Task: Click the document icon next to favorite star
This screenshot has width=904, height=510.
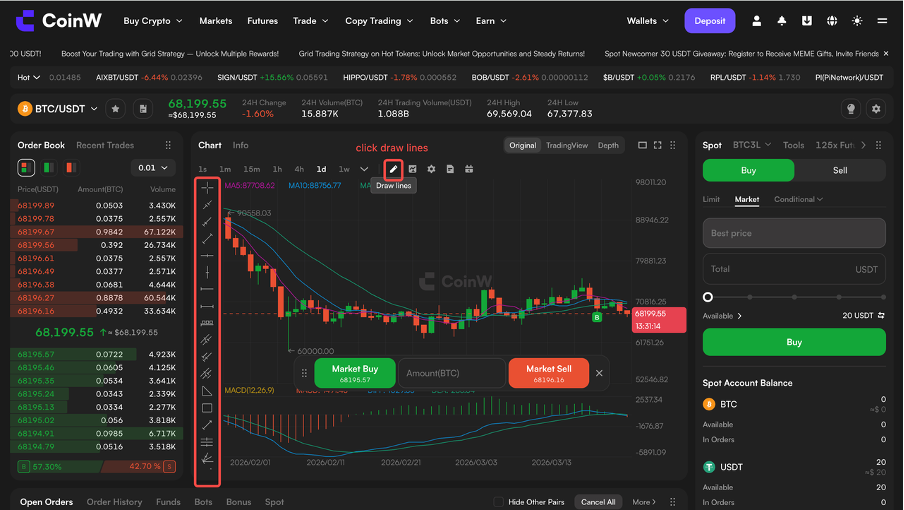Action: click(143, 108)
